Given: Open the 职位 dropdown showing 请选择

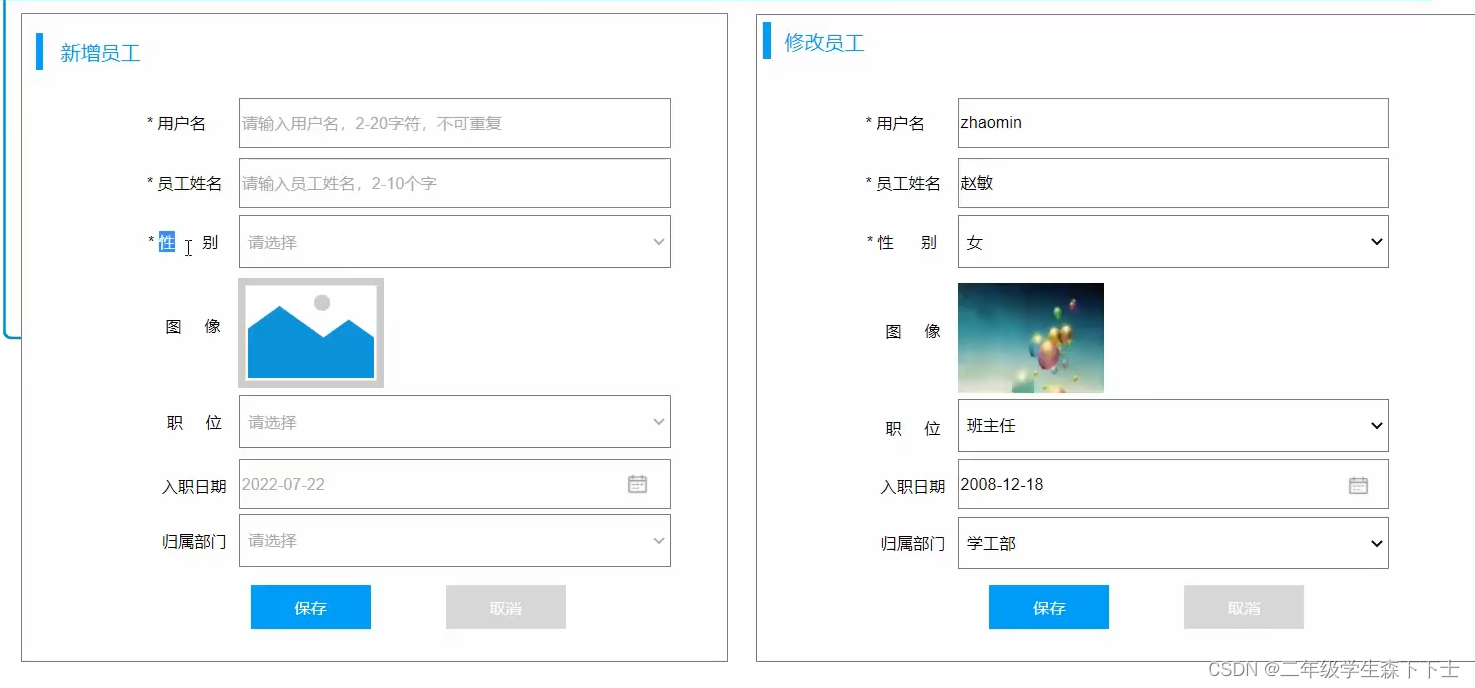Looking at the screenshot, I should pos(454,421).
